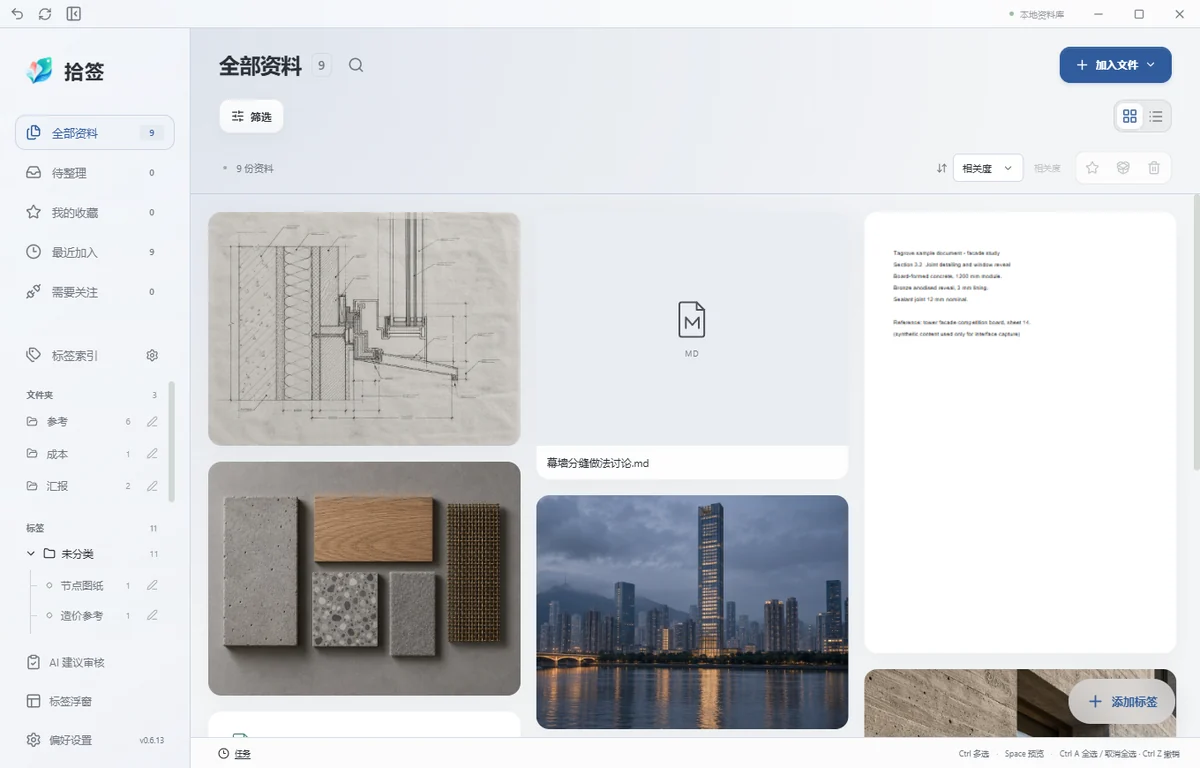Click the file name 幕墙分缝做法讨论.md
Screen dimensions: 1200x768
pyautogui.click(x=598, y=463)
